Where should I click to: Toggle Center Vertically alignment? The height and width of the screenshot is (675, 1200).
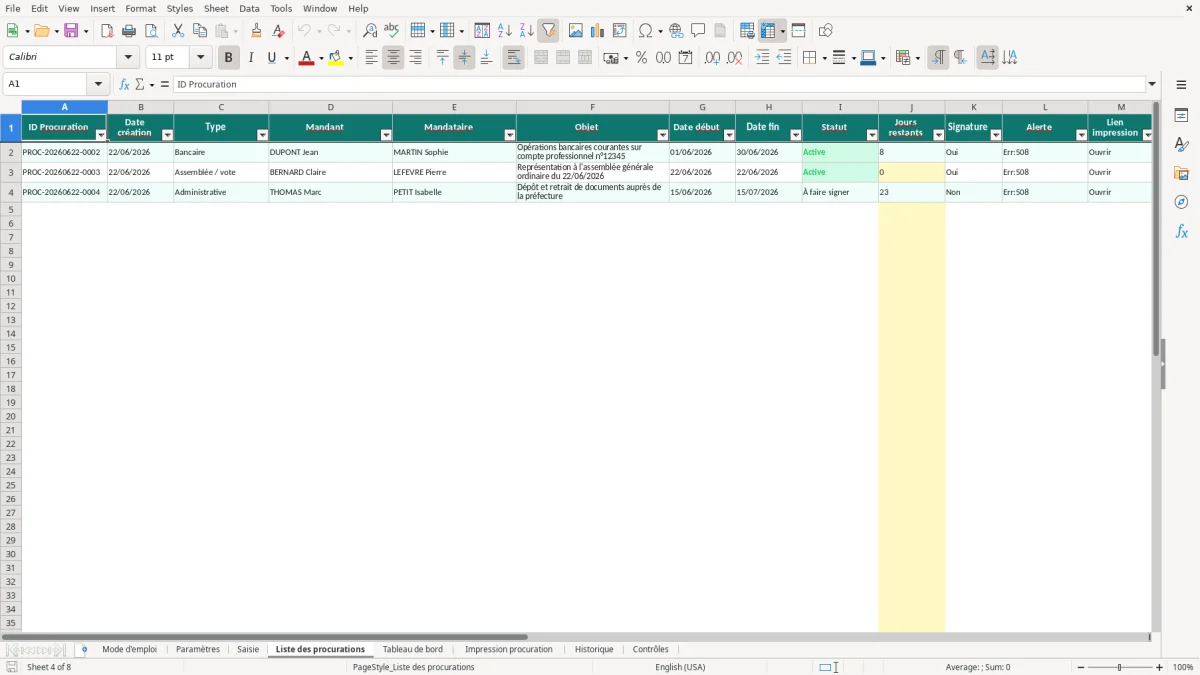464,58
